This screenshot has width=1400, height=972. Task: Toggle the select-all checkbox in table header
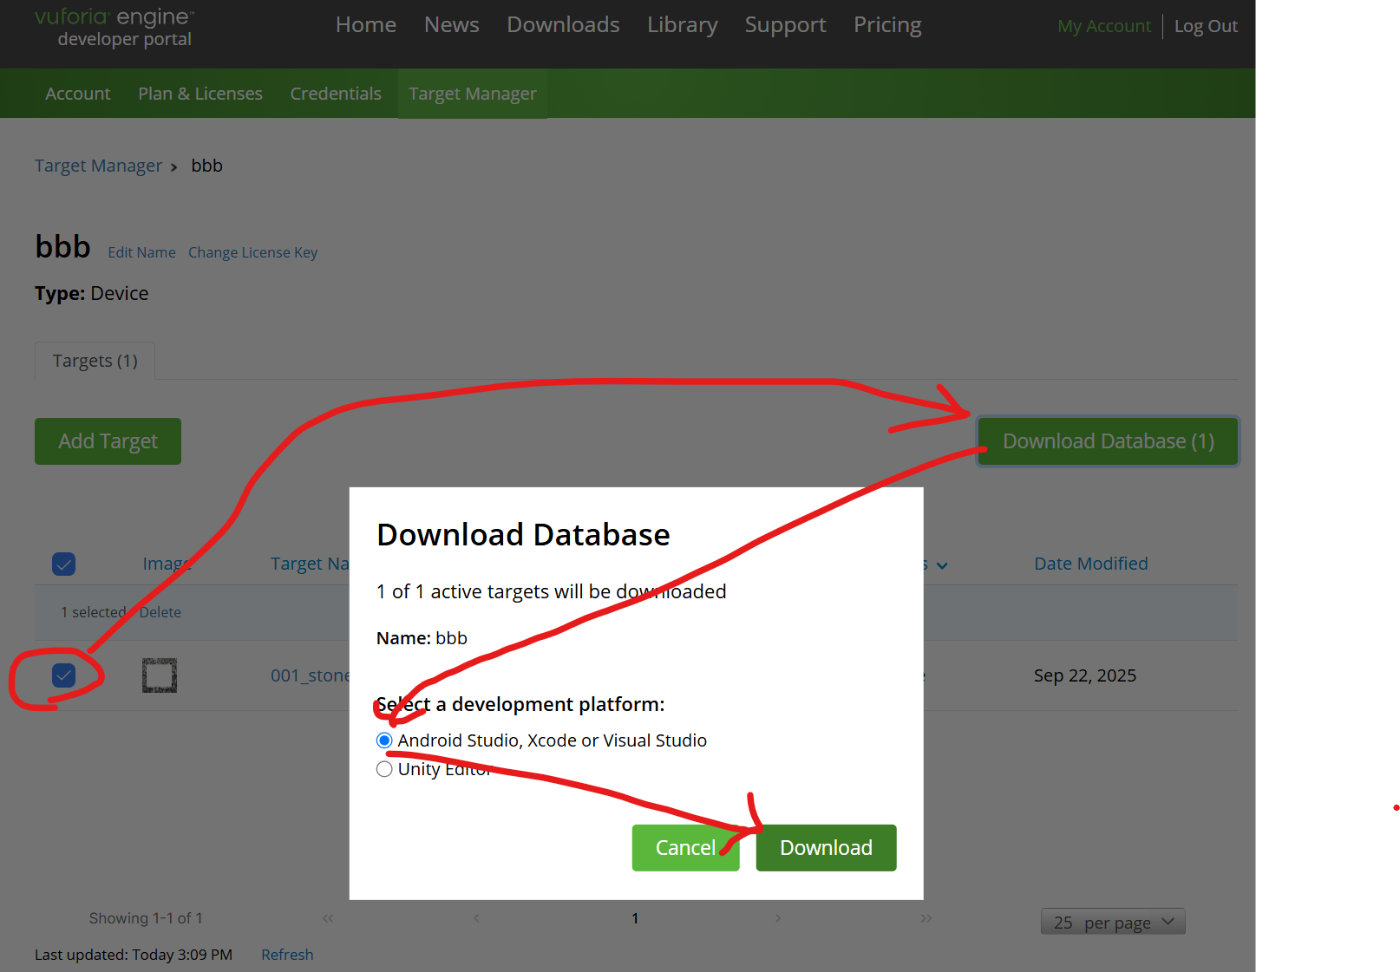click(64, 564)
